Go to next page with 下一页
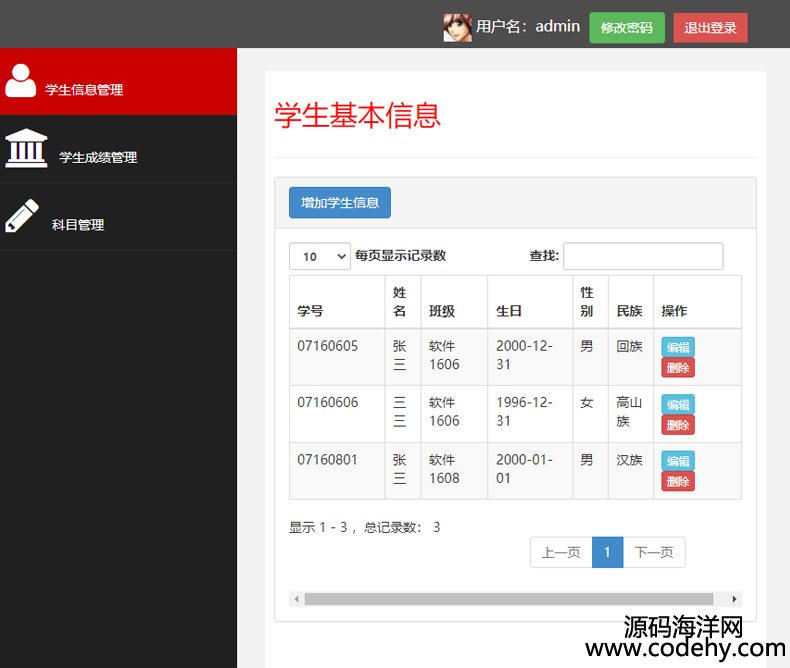The height and width of the screenshot is (668, 790). [x=654, y=552]
